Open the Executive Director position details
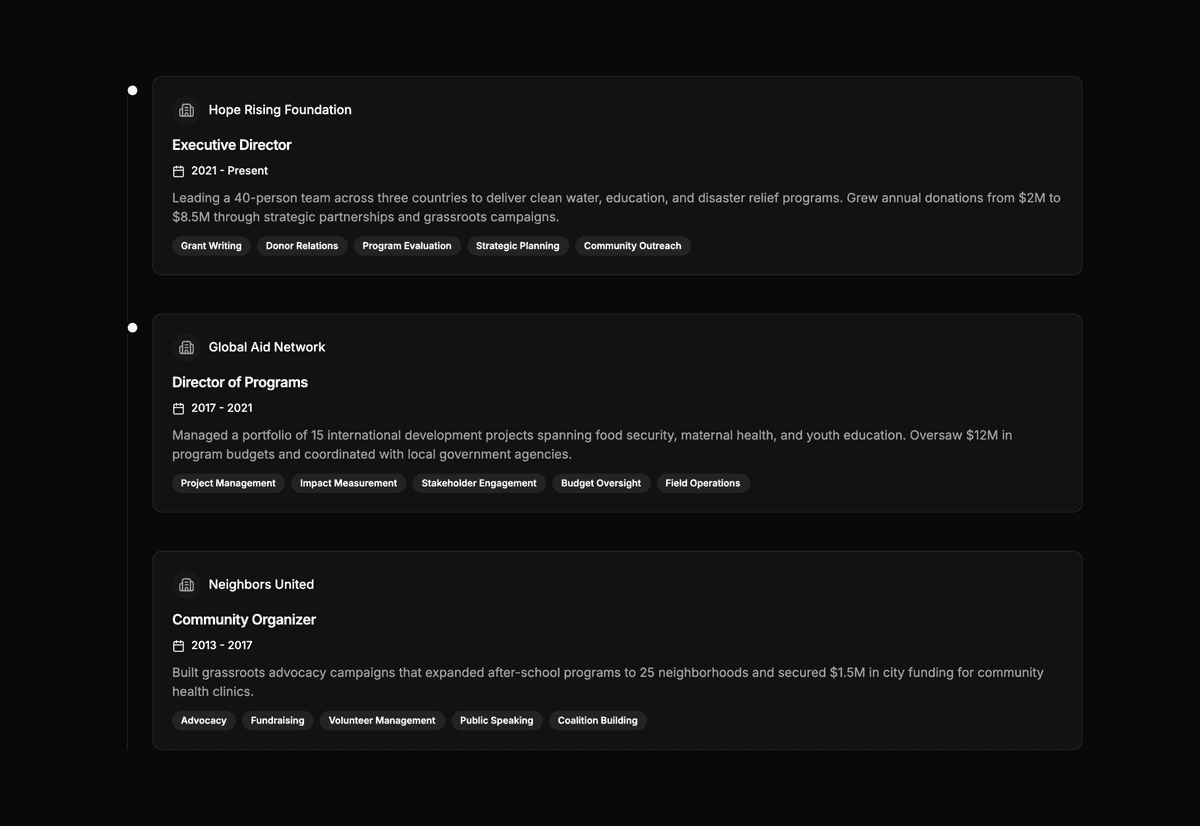The height and width of the screenshot is (826, 1200). click(231, 144)
